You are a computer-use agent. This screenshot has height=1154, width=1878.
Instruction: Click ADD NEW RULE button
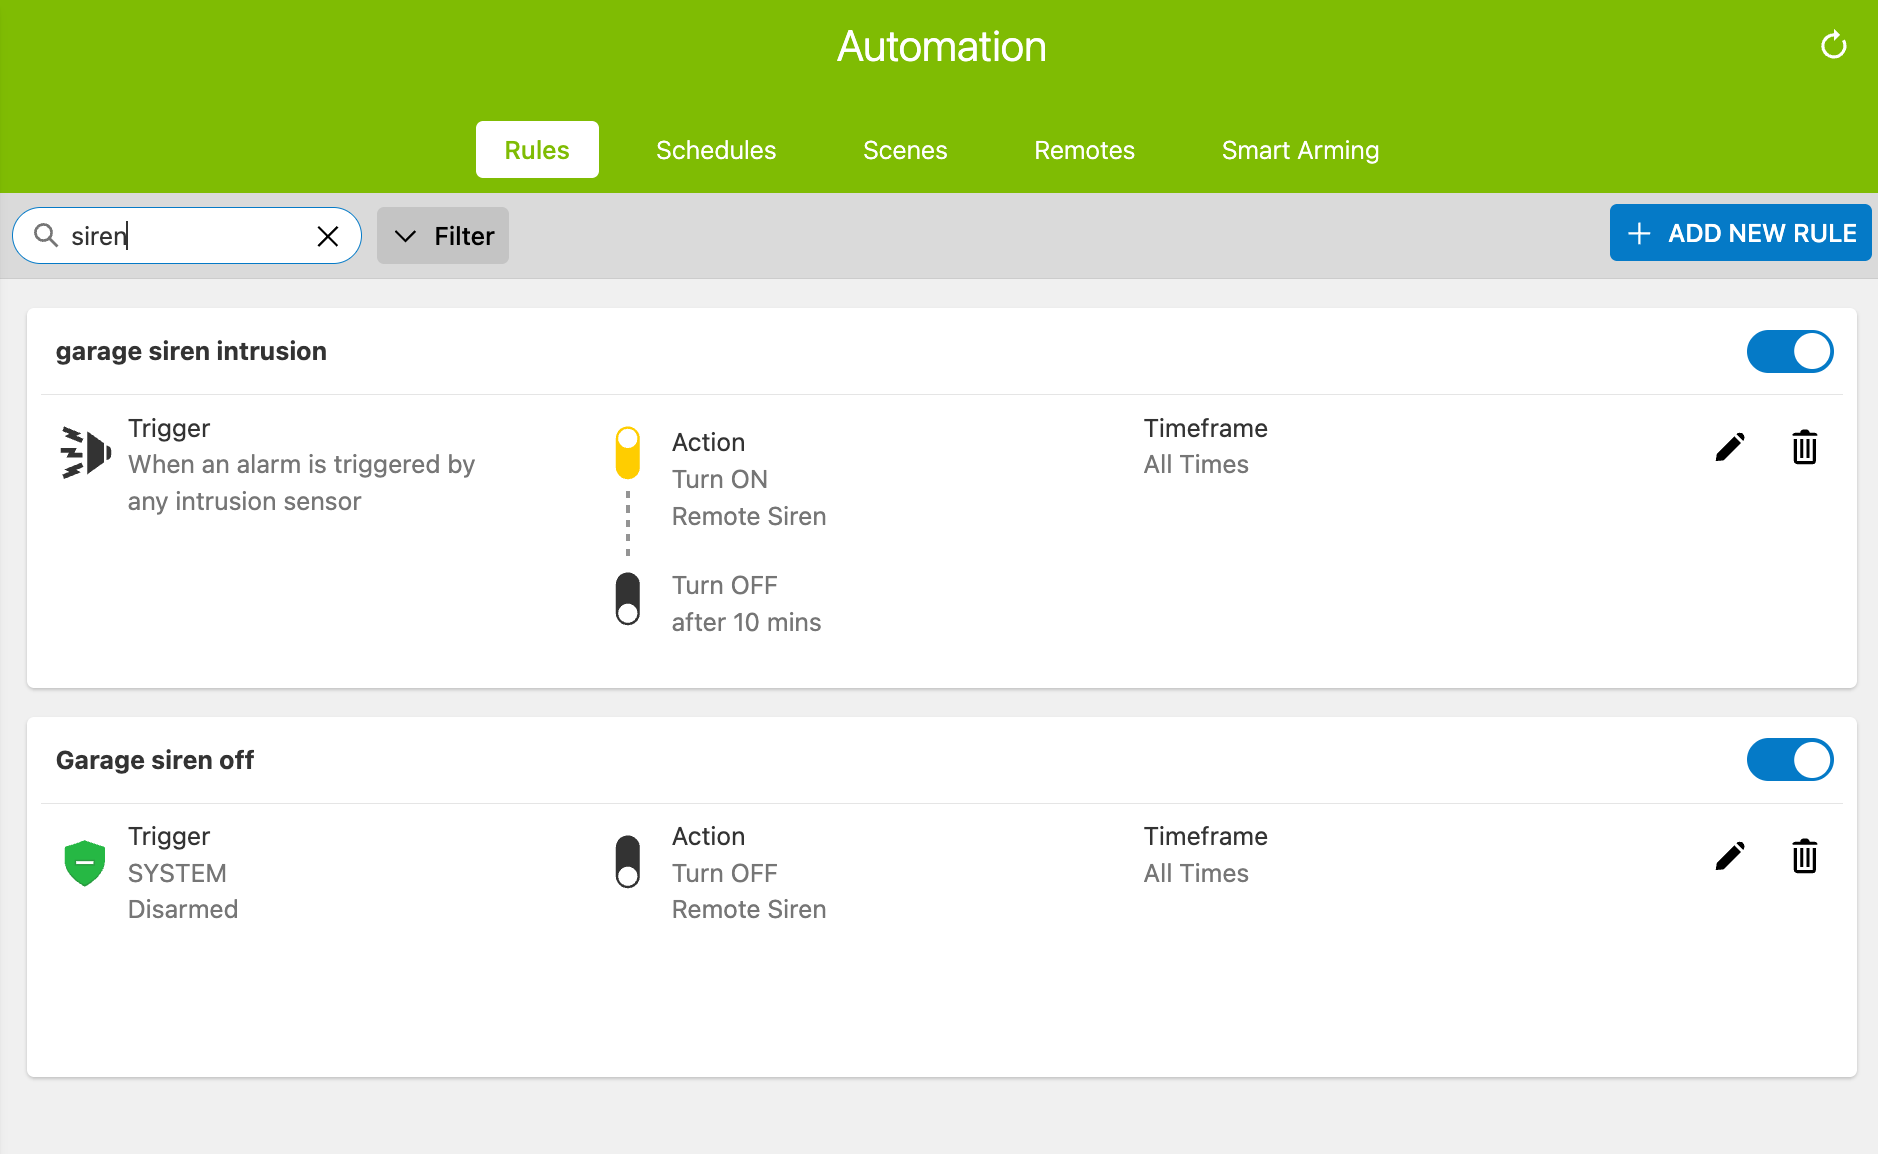click(x=1740, y=233)
